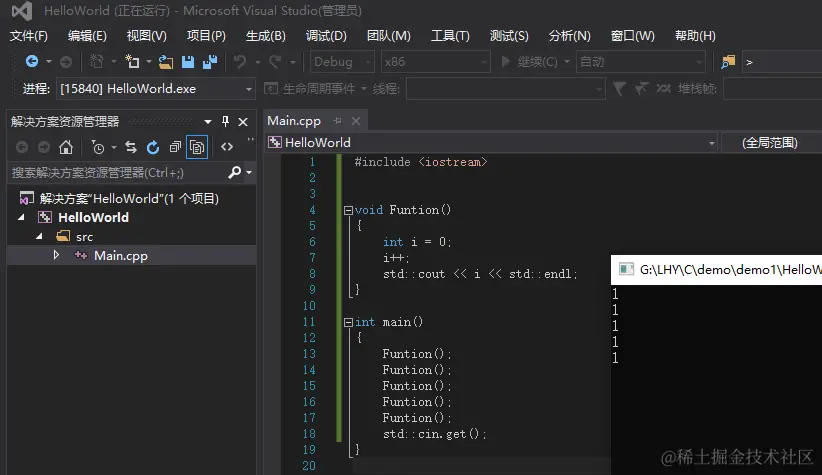Click the icon left of 堆栈帧
The image size is (822, 475).
[663, 89]
